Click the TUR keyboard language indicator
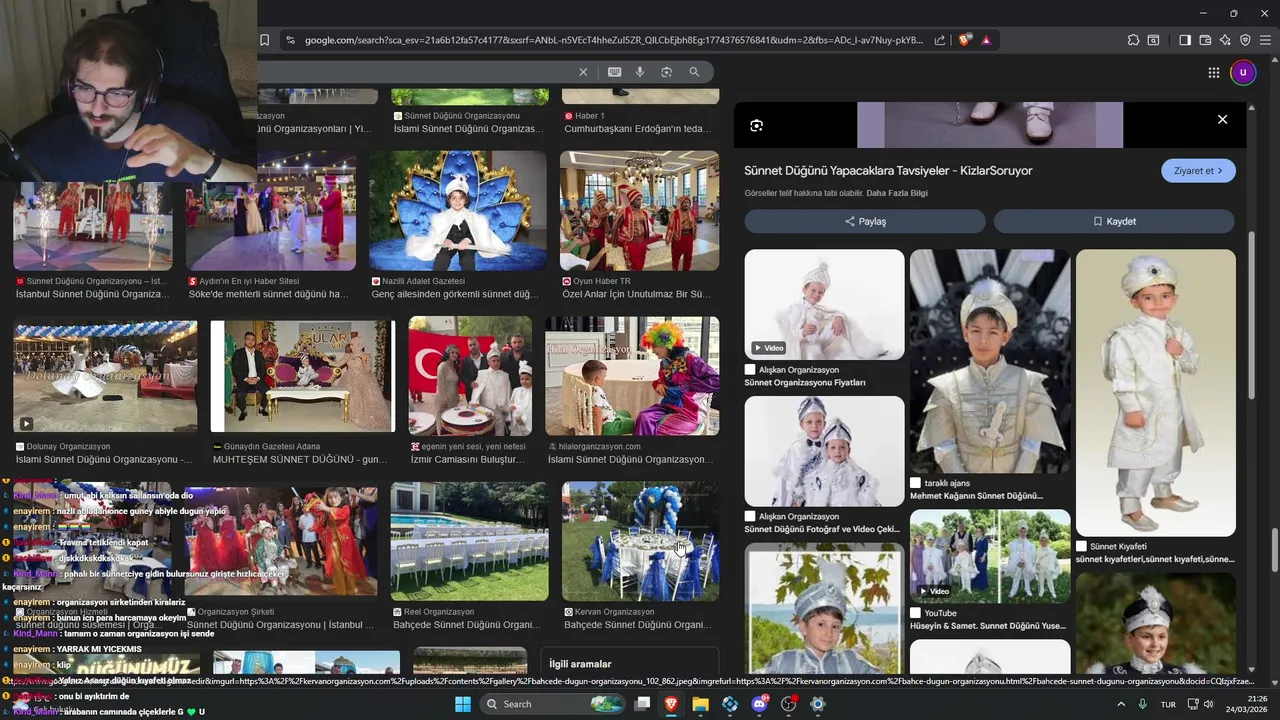This screenshot has height=720, width=1280. (x=1168, y=704)
